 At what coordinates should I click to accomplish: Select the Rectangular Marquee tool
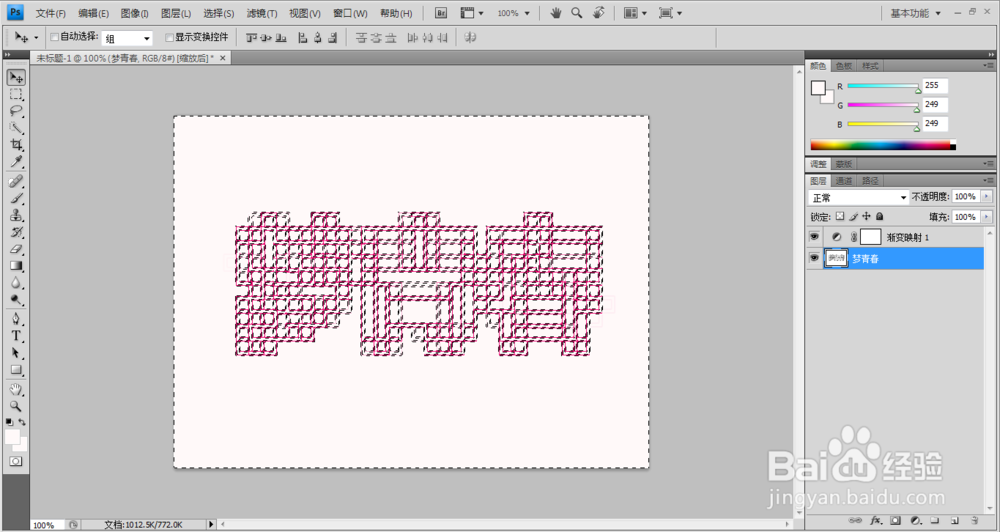pyautogui.click(x=16, y=94)
